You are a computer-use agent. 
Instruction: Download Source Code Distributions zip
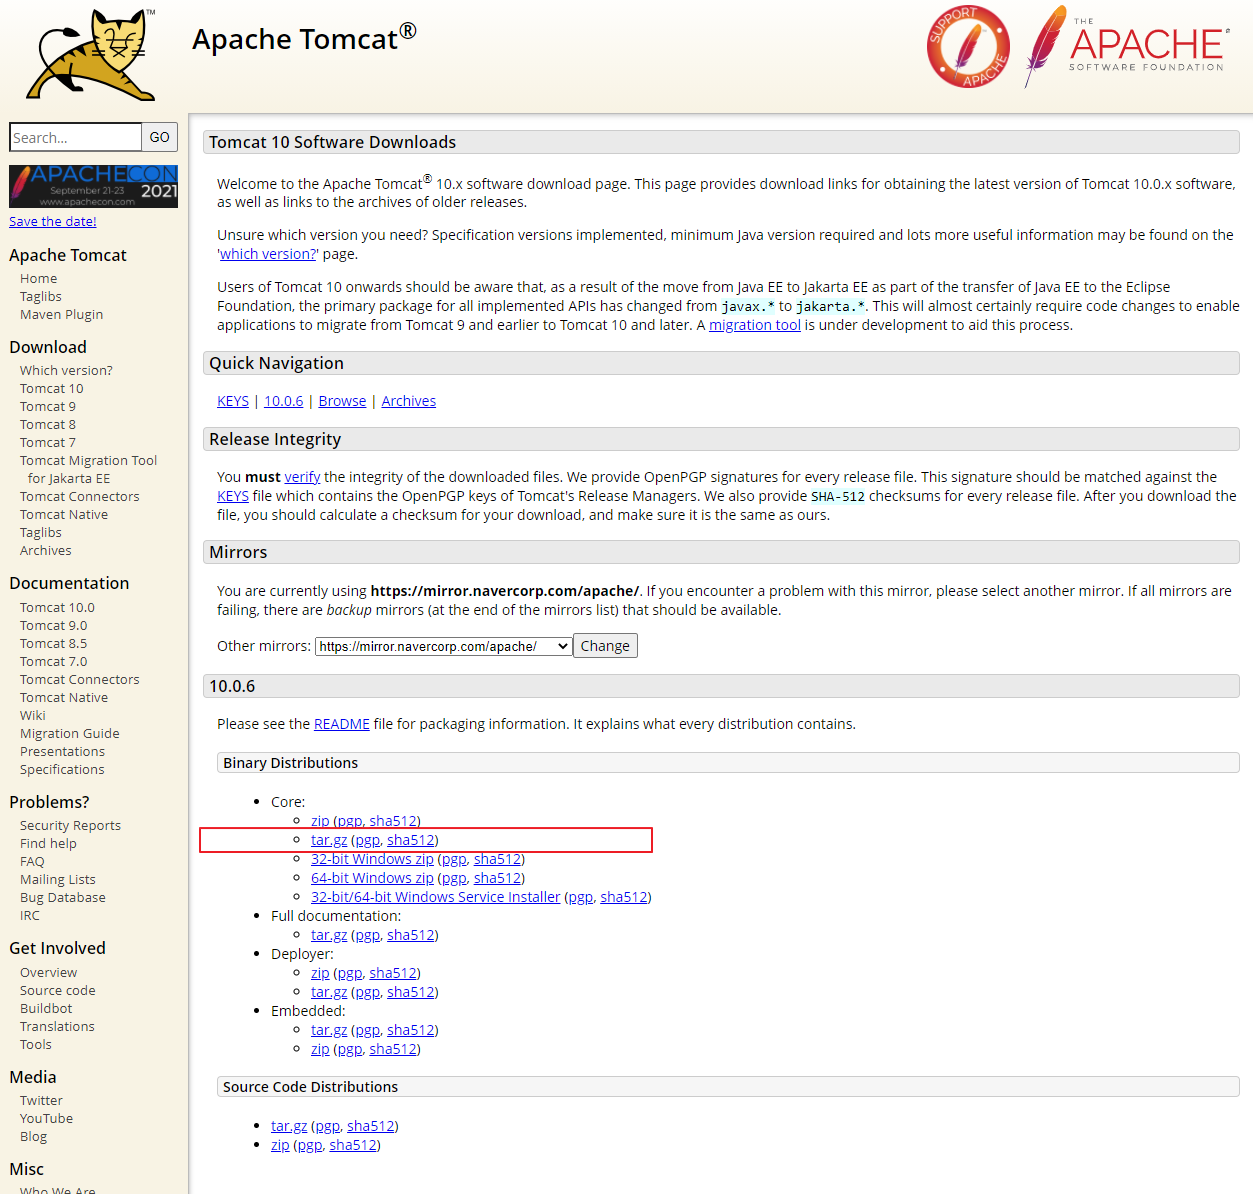pos(280,1145)
